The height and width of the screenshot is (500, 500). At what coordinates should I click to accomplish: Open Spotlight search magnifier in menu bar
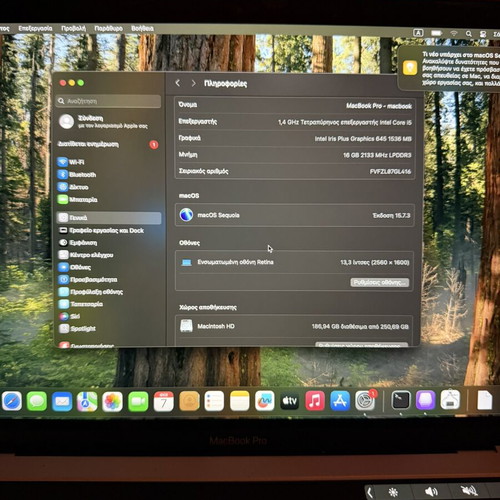coord(469,33)
